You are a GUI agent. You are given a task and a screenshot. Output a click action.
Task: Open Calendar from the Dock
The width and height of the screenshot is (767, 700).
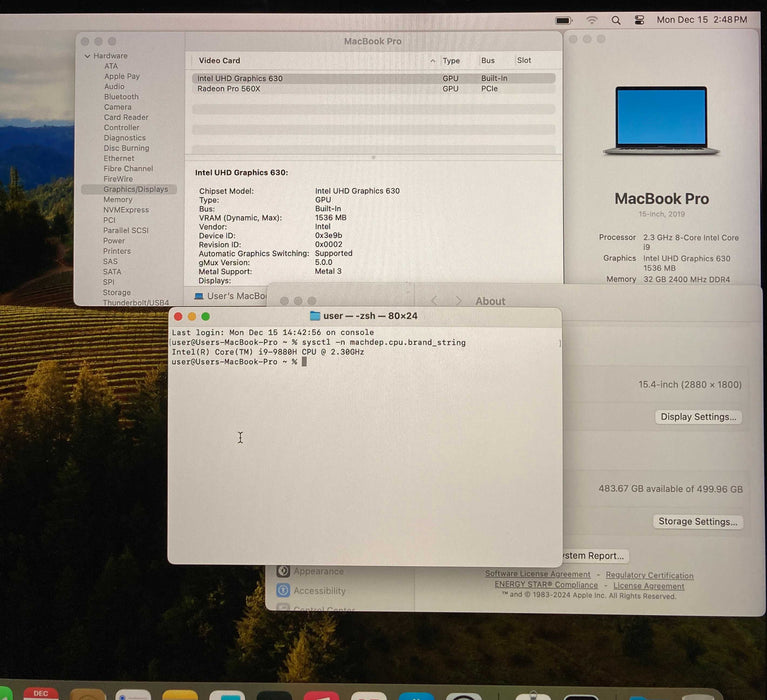click(41, 694)
